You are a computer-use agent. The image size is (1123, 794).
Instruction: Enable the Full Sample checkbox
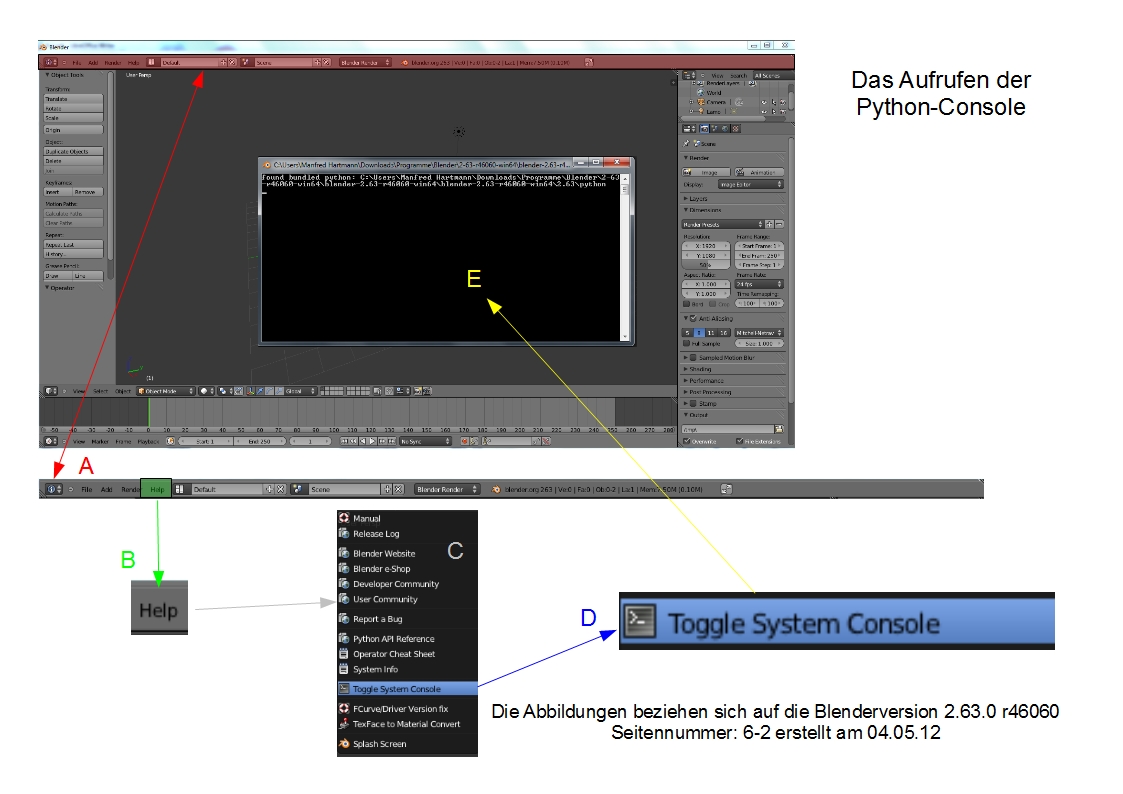[x=685, y=343]
